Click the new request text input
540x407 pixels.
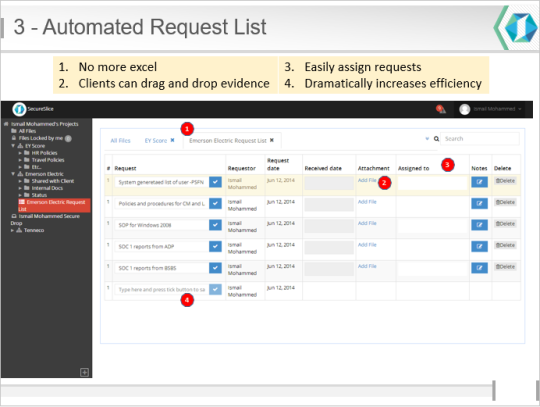pyautogui.click(x=162, y=290)
